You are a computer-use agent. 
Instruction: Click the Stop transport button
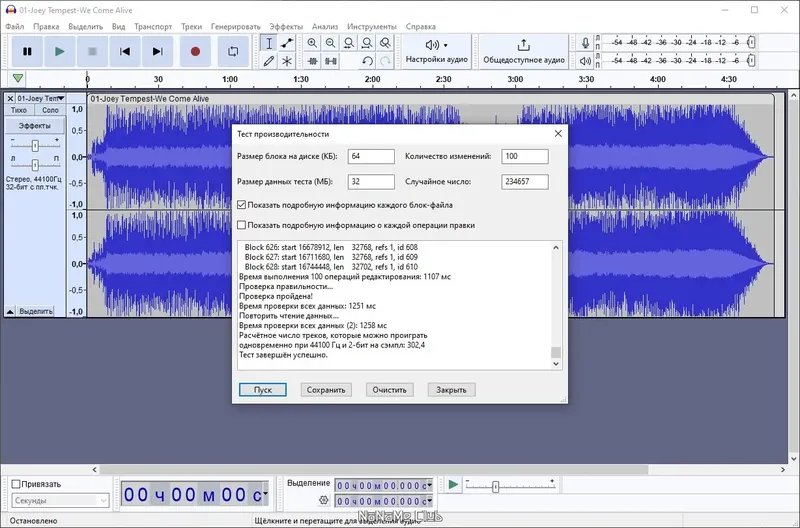(x=92, y=52)
